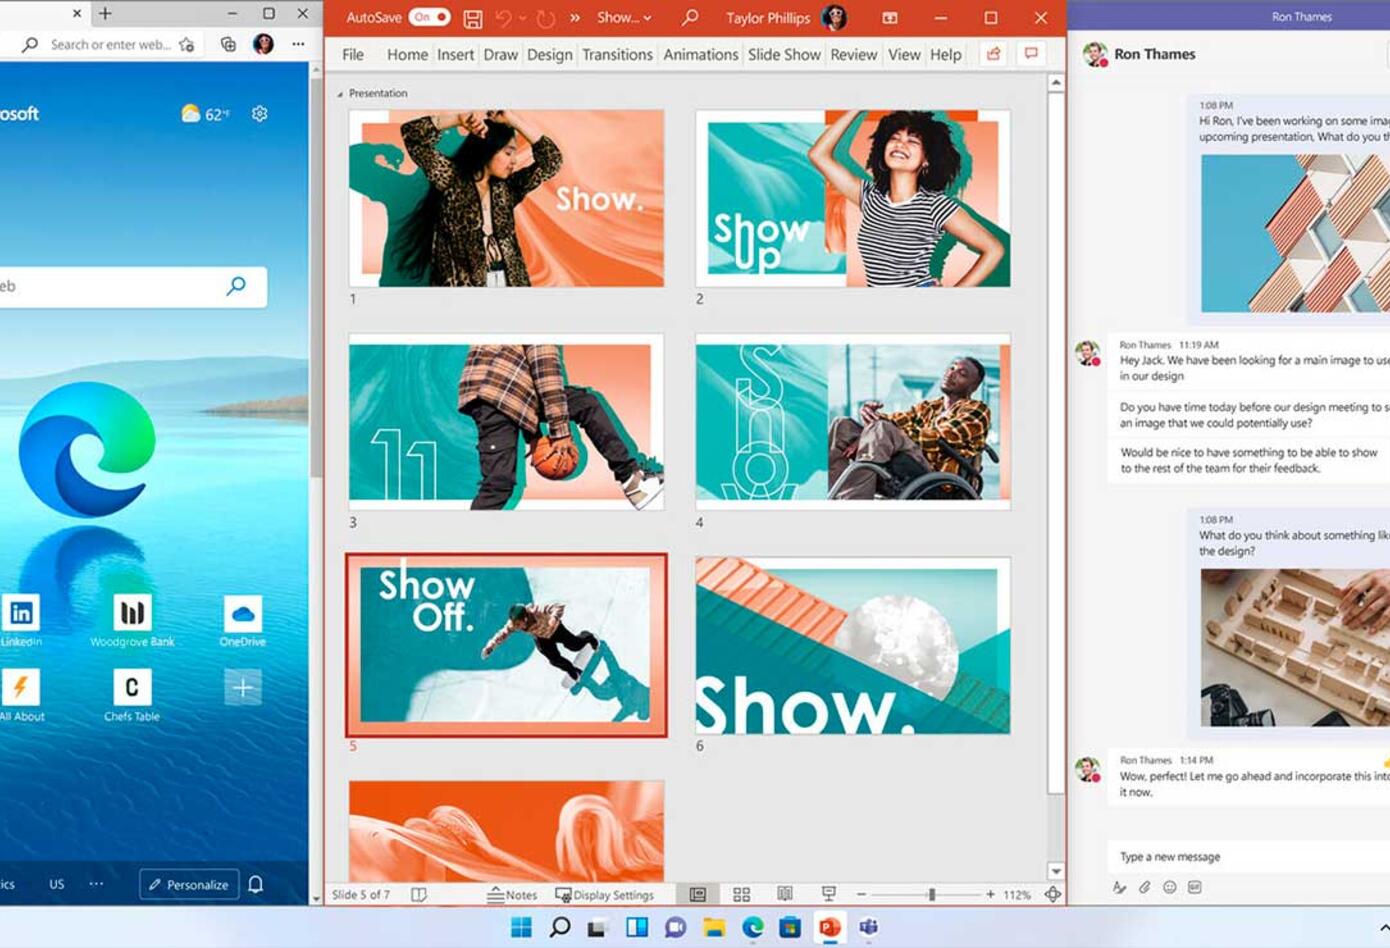
Task: Select the Transitions ribbon tab
Action: (x=617, y=55)
